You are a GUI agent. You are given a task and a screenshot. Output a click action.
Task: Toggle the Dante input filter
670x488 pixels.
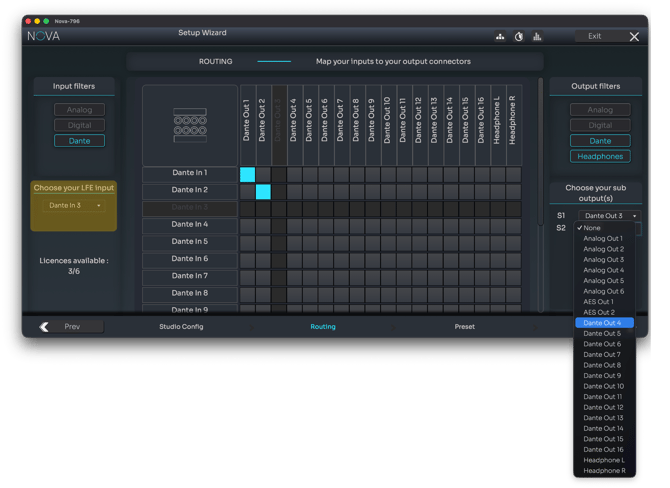click(79, 141)
